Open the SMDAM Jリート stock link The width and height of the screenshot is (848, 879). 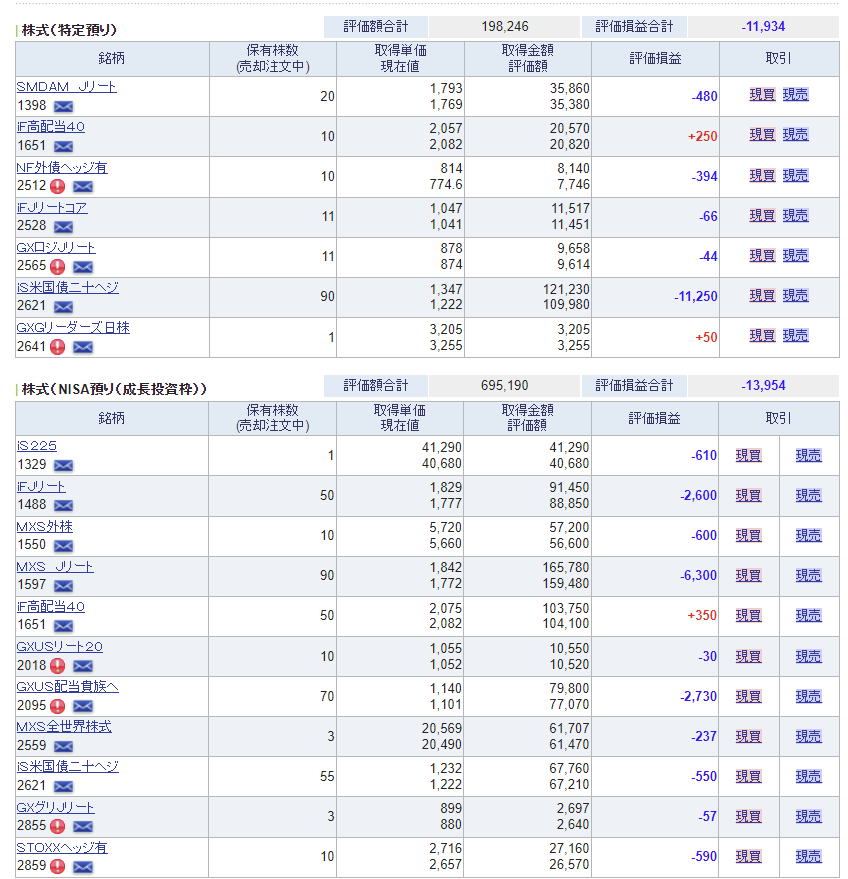click(x=67, y=87)
